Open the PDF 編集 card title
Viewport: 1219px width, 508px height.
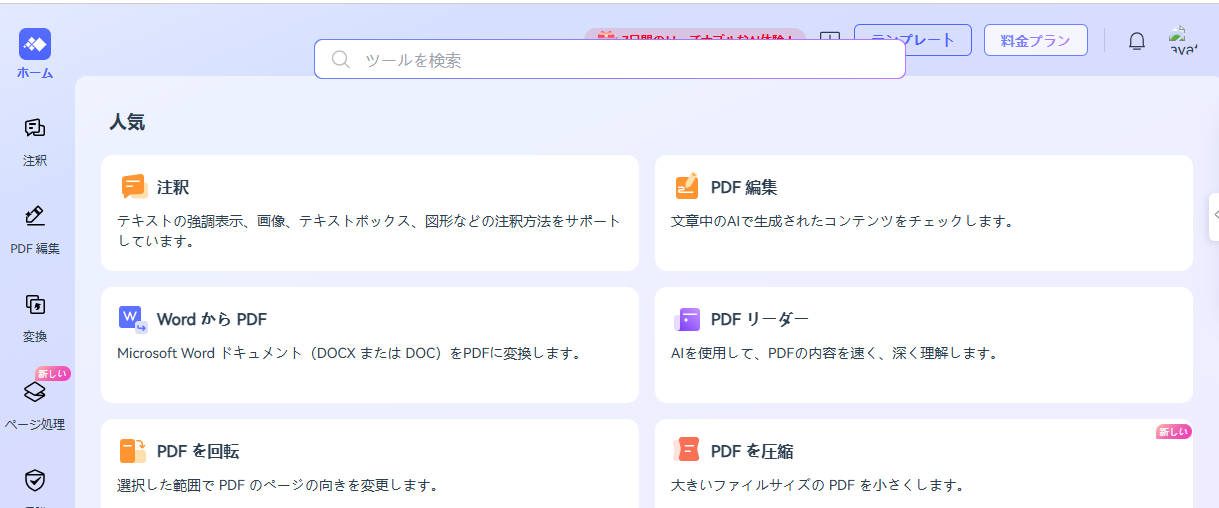pyautogui.click(x=744, y=187)
